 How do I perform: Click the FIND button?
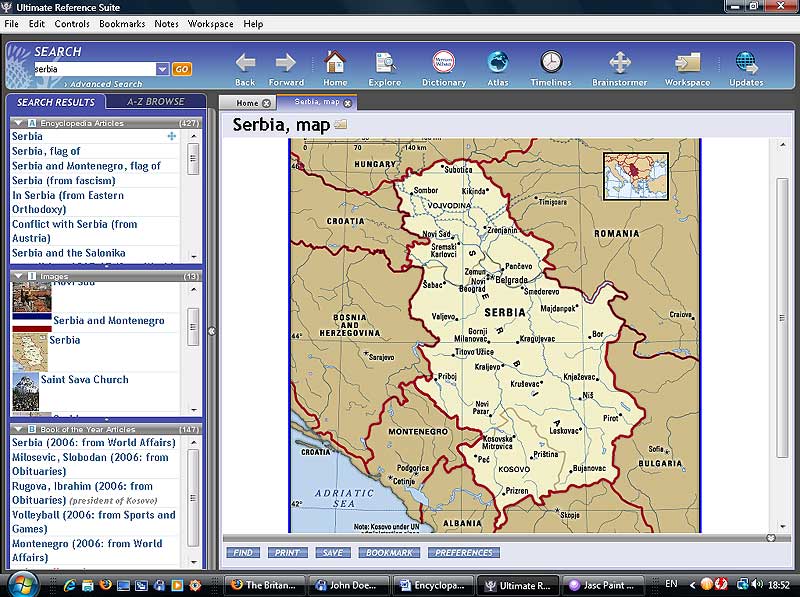point(243,553)
